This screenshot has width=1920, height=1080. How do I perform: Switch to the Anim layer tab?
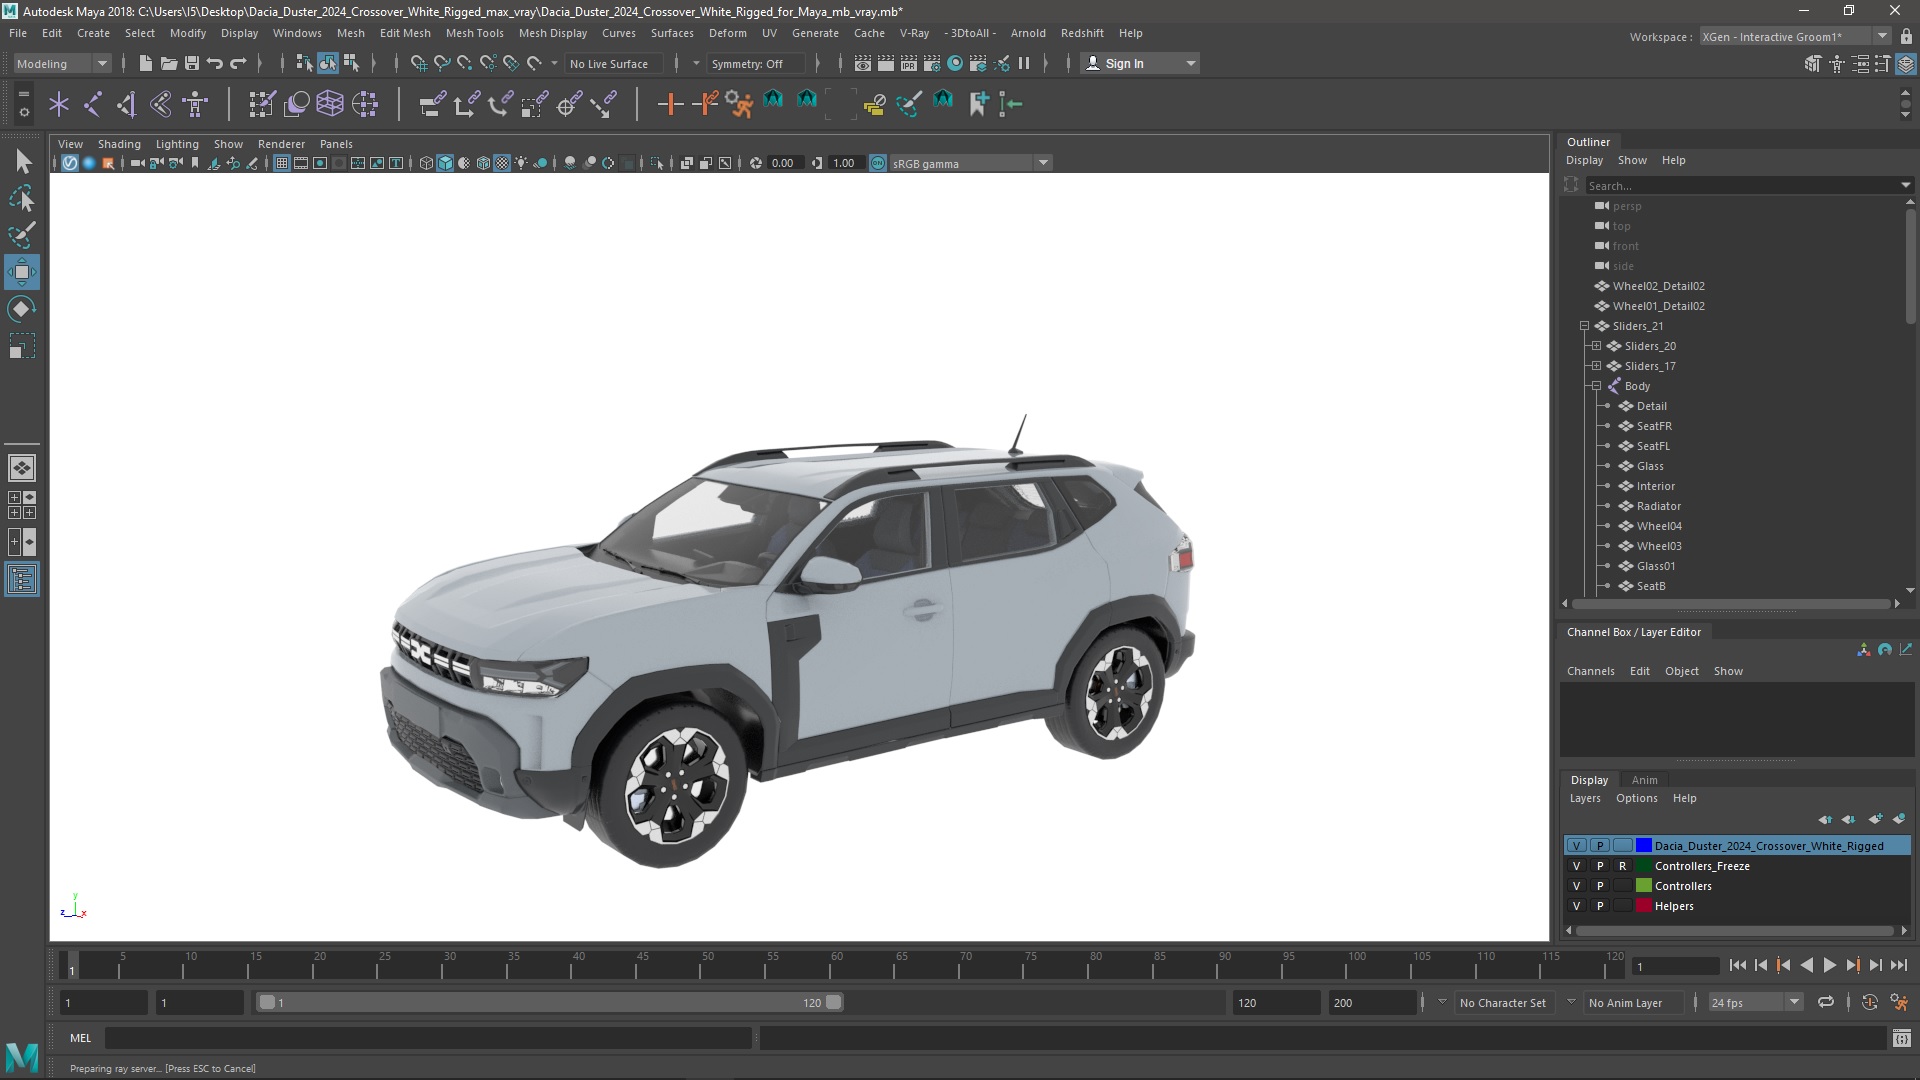pyautogui.click(x=1644, y=780)
